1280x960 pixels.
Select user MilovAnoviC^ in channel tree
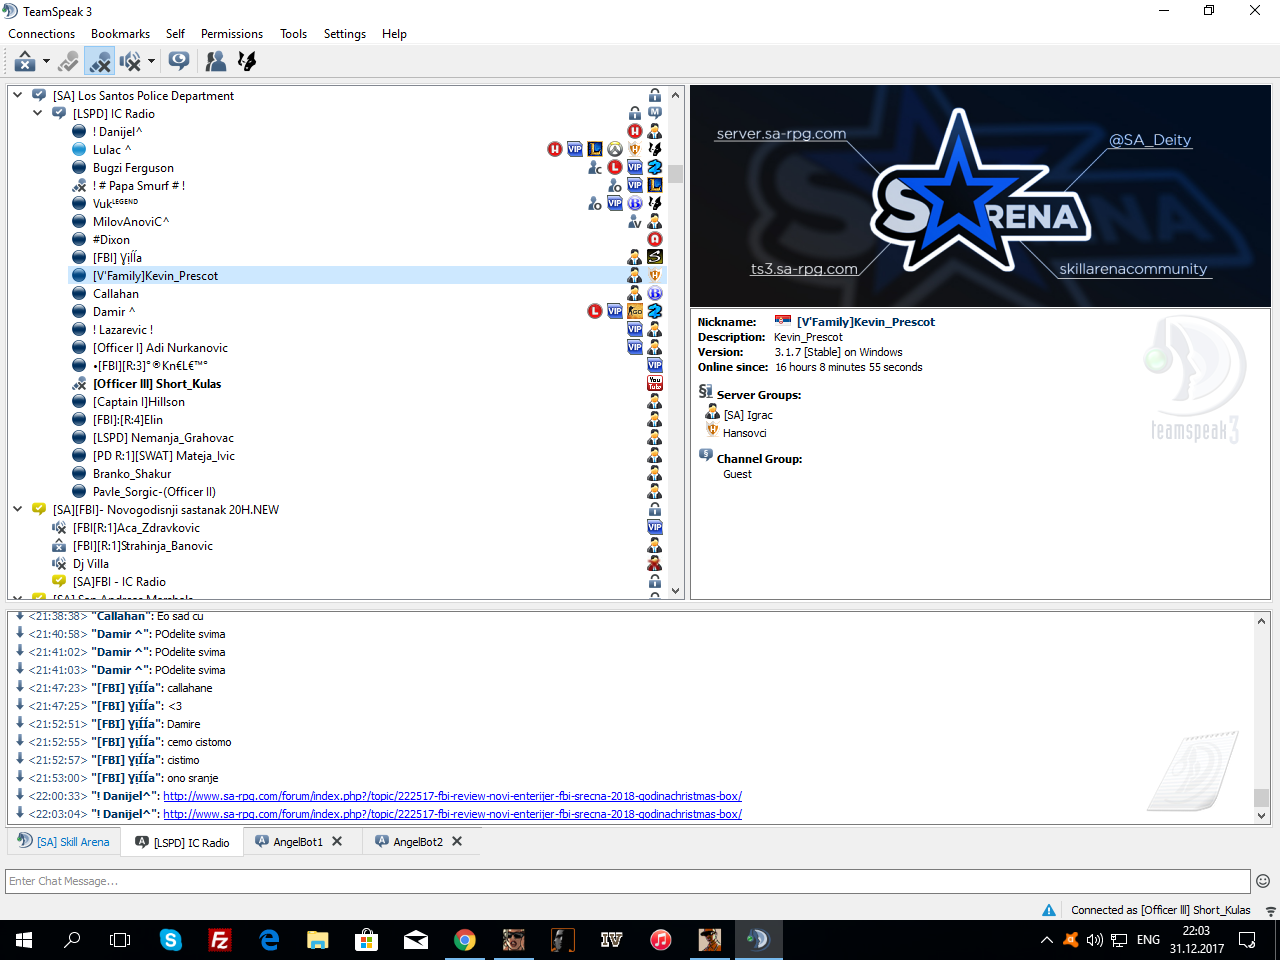click(131, 222)
